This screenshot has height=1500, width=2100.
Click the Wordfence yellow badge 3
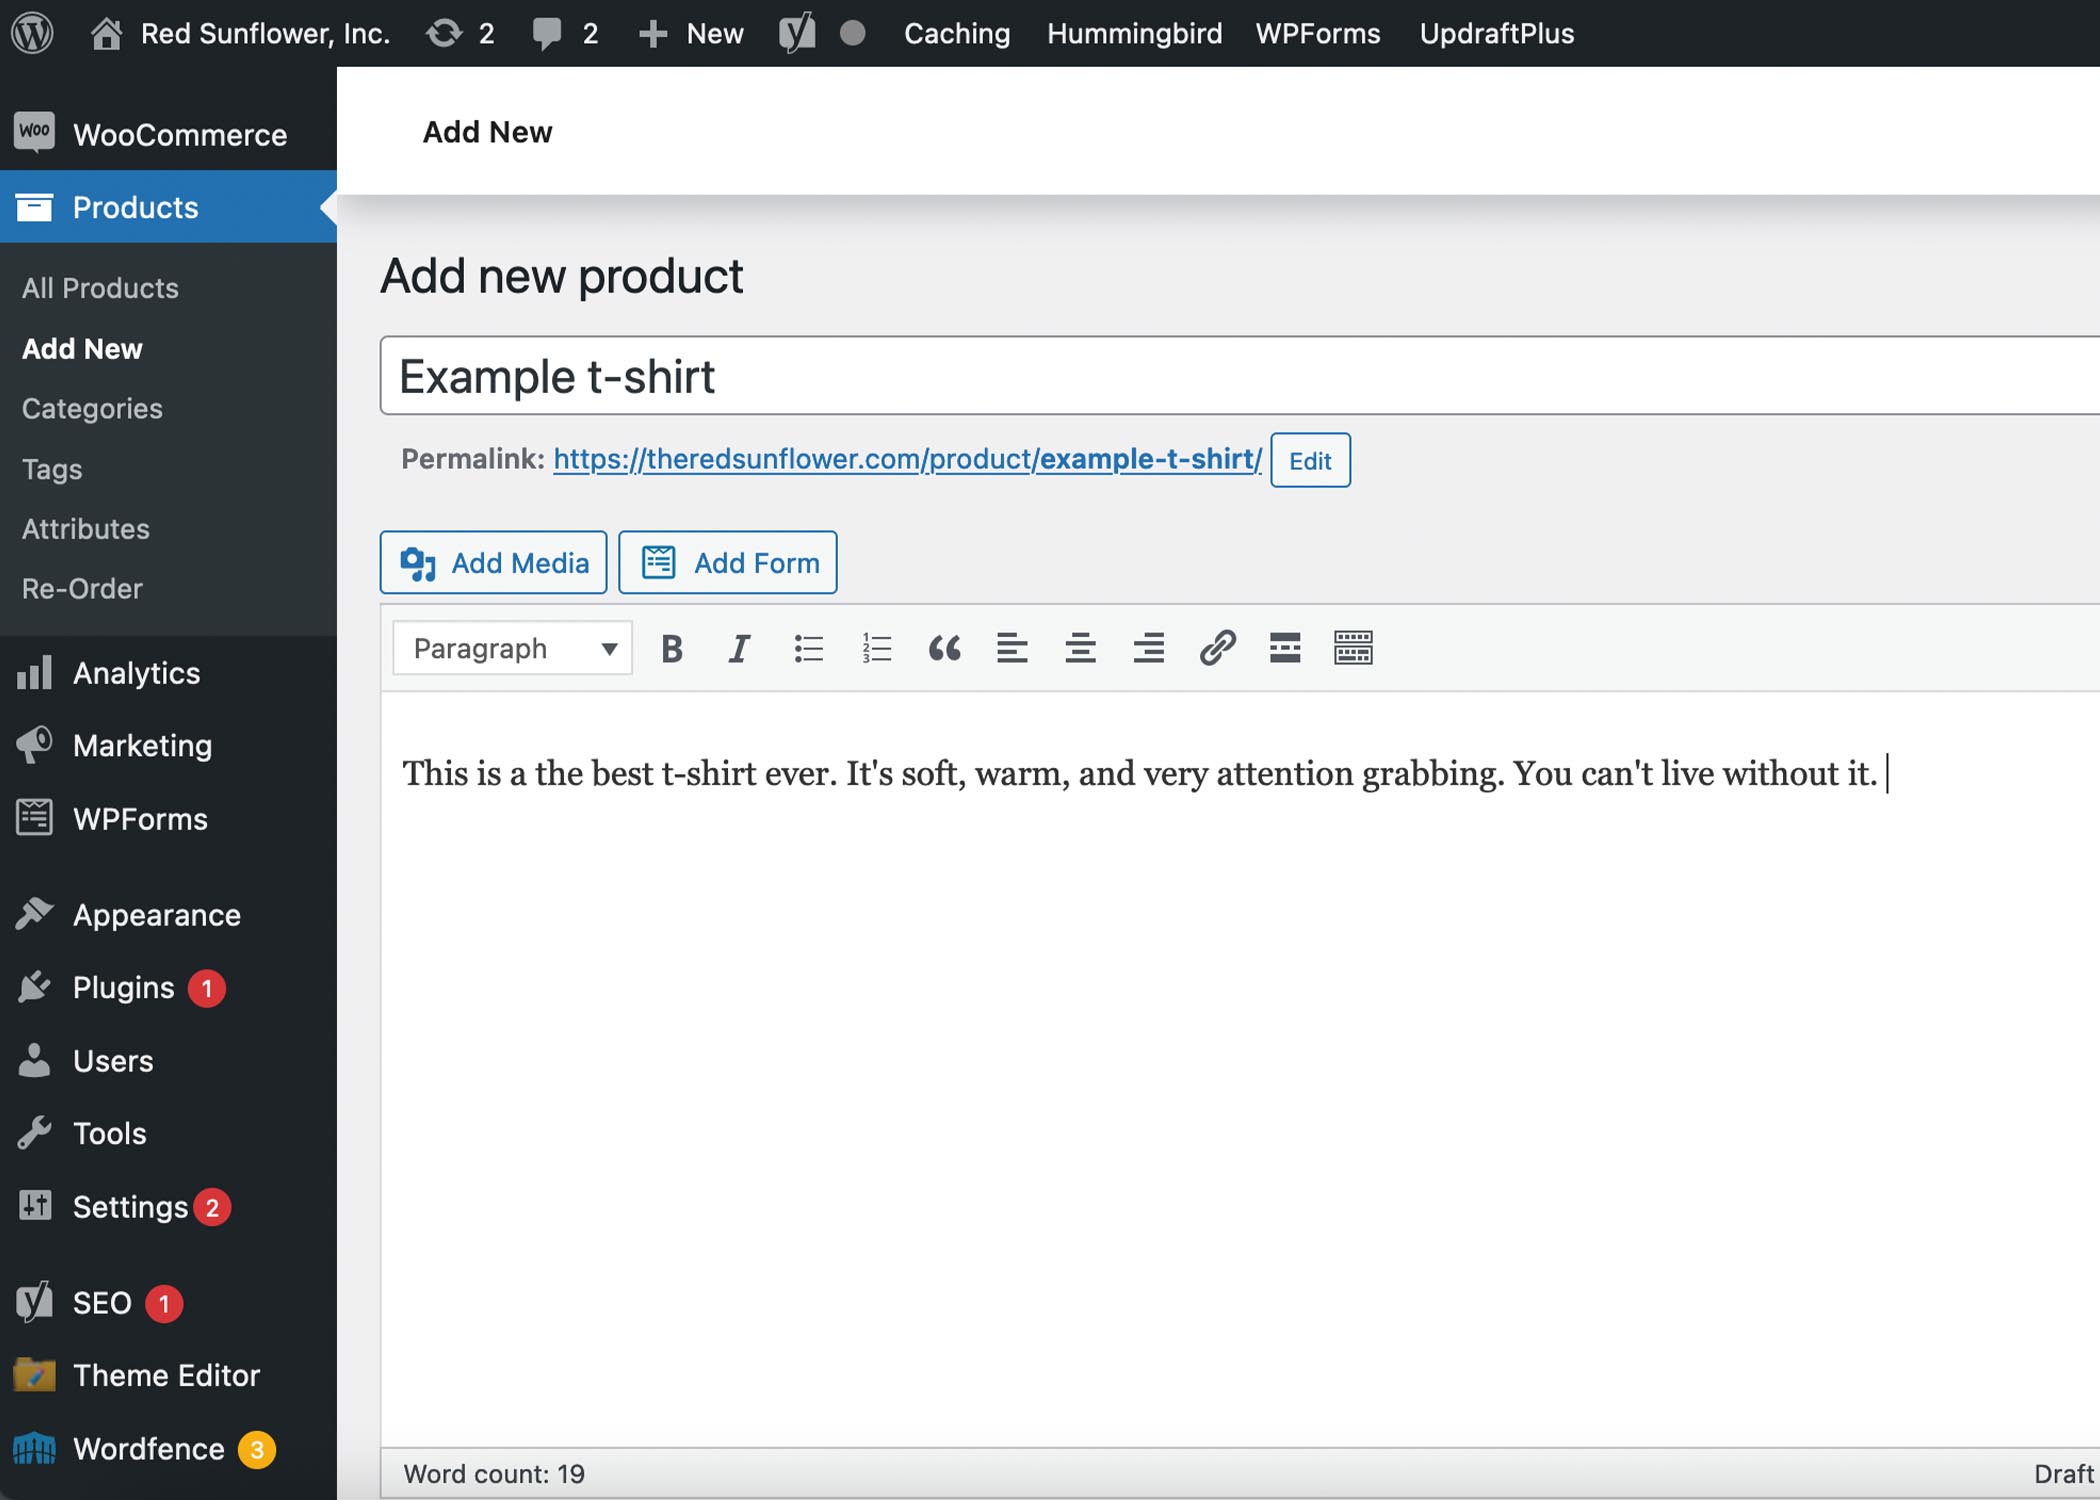pyautogui.click(x=257, y=1449)
